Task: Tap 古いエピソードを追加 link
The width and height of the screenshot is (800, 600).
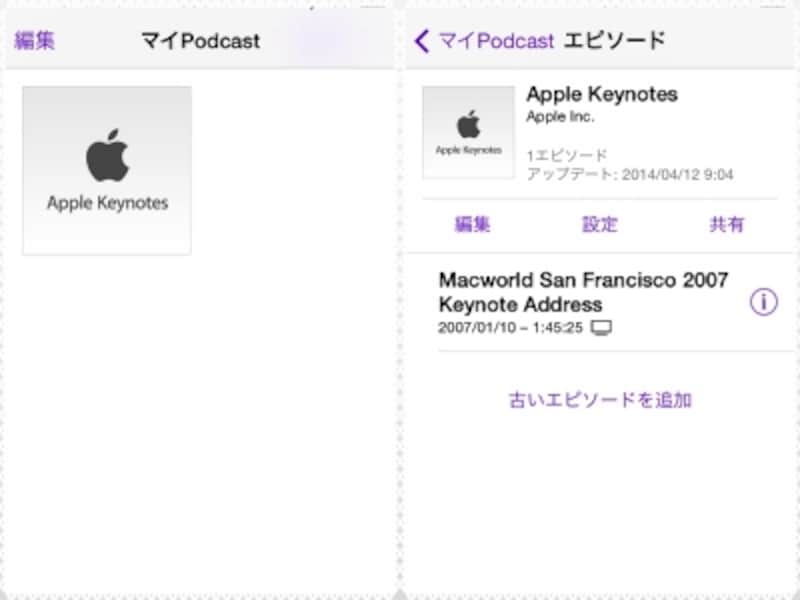Action: (x=600, y=400)
